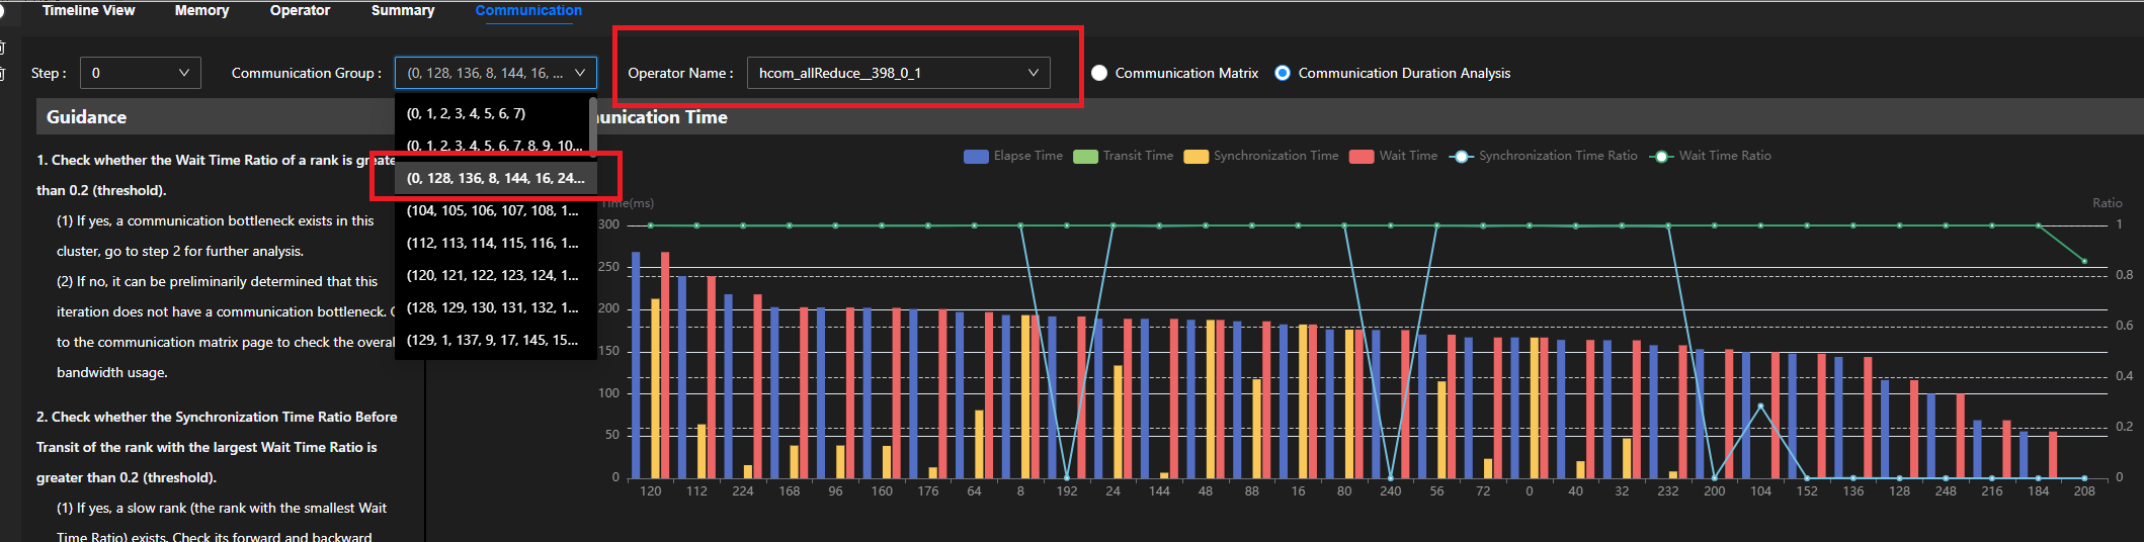This screenshot has height=542, width=2144.
Task: Choose group (0, 128, 136, 8, 144, 16, 24... in list
Action: [x=495, y=178]
